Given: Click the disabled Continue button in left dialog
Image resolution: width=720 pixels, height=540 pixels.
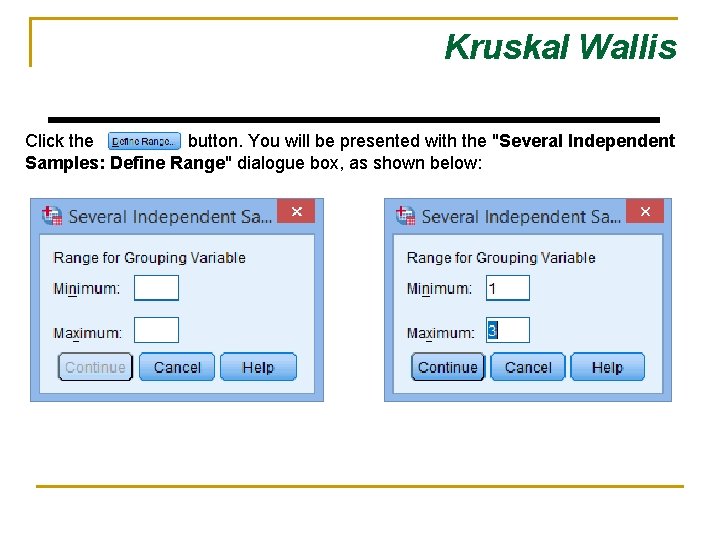Looking at the screenshot, I should pos(95,367).
